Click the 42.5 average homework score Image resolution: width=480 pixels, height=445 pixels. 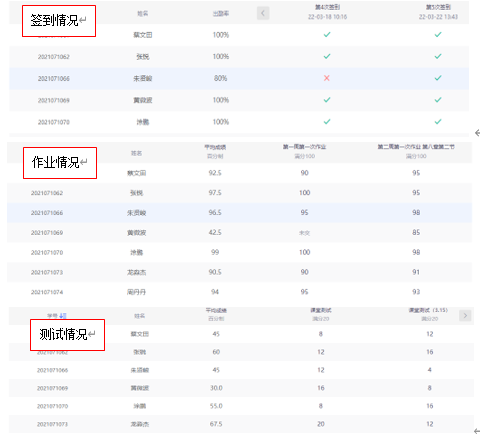215,232
